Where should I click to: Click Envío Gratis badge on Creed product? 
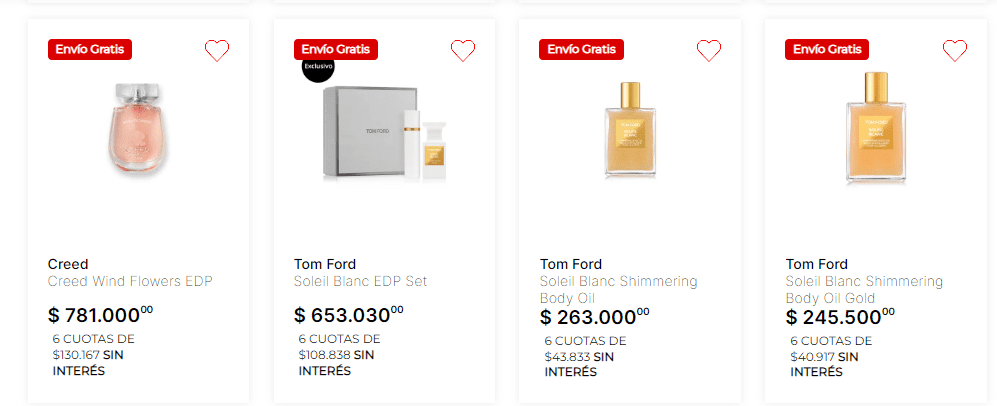tap(90, 49)
